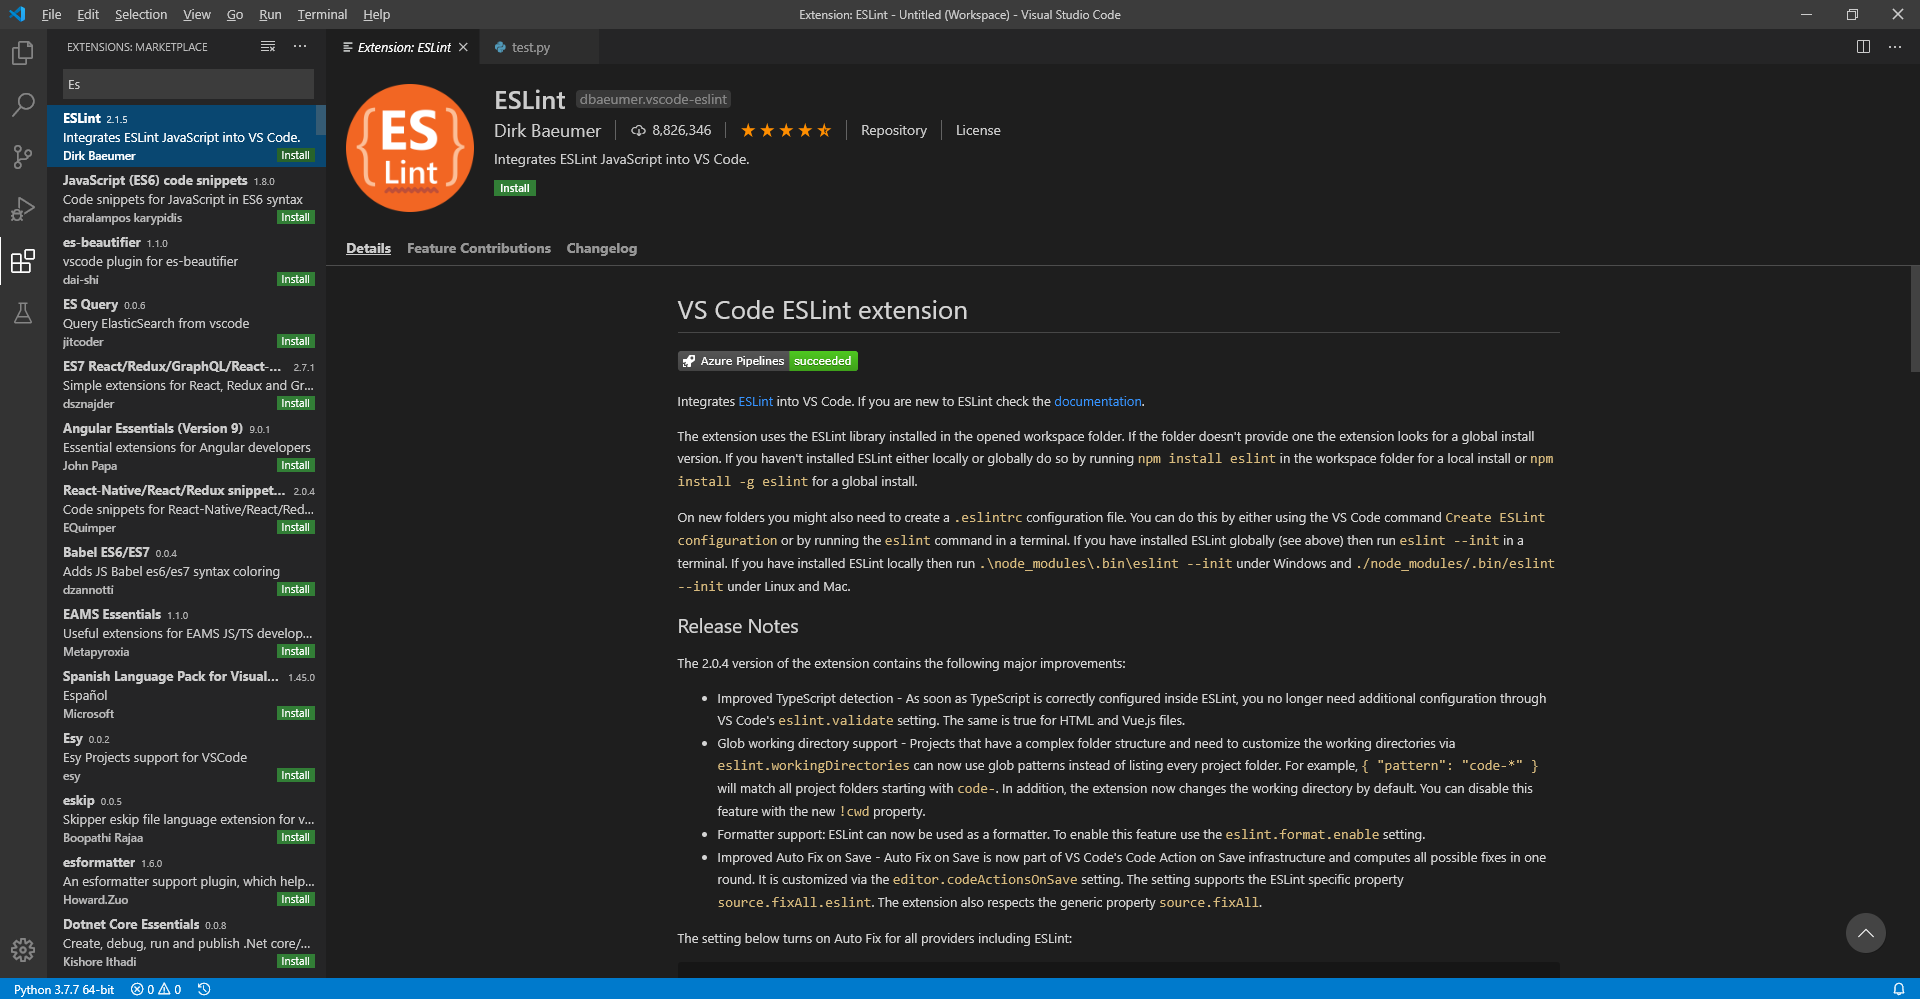1920x999 pixels.
Task: Open the Terminal menu
Action: [x=322, y=14]
